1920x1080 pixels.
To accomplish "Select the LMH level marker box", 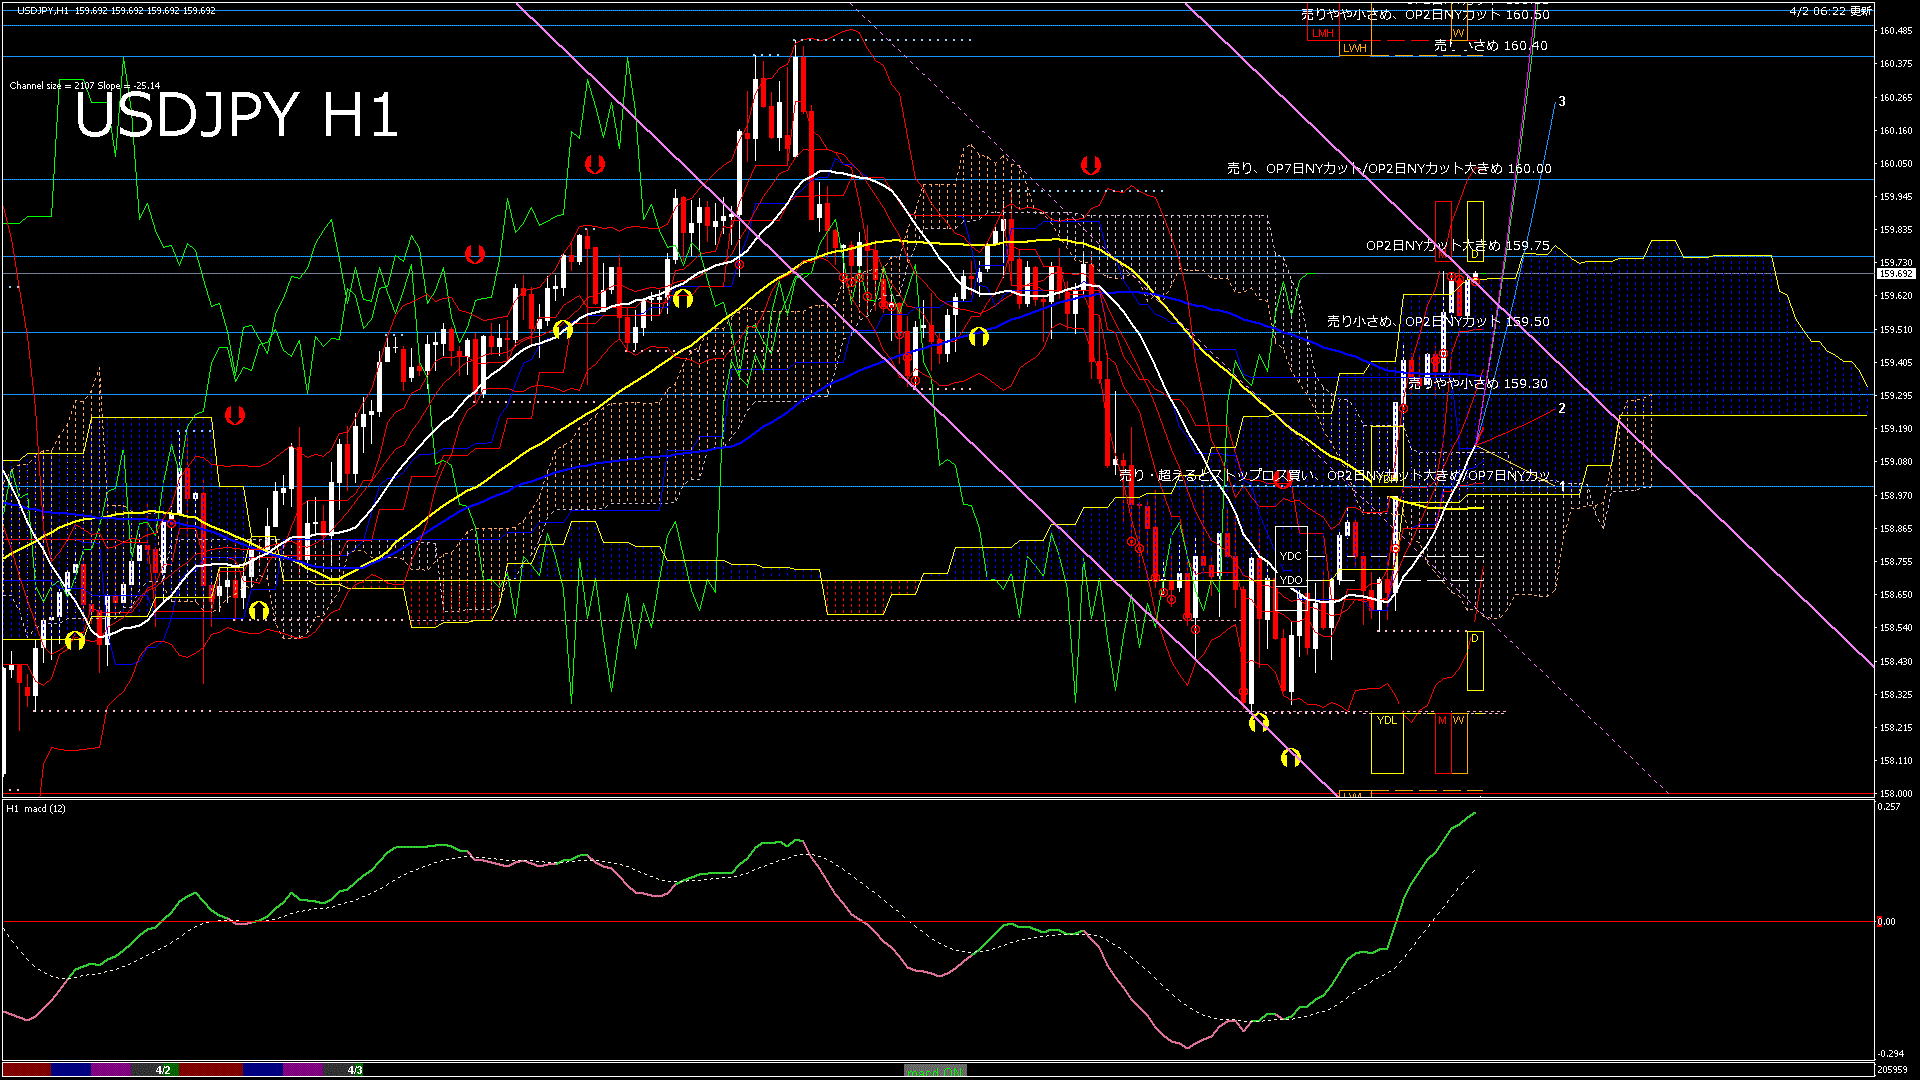I will pyautogui.click(x=1323, y=33).
